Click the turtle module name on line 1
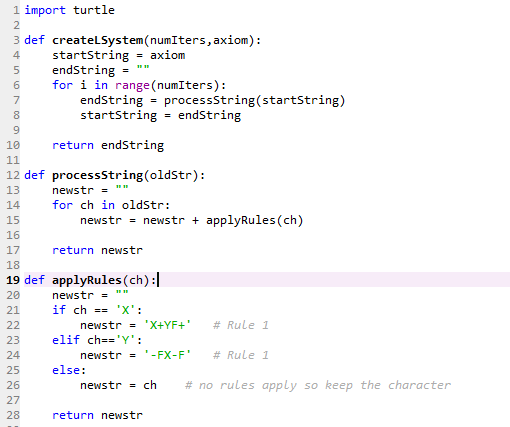This screenshot has height=427, width=510. click(94, 10)
